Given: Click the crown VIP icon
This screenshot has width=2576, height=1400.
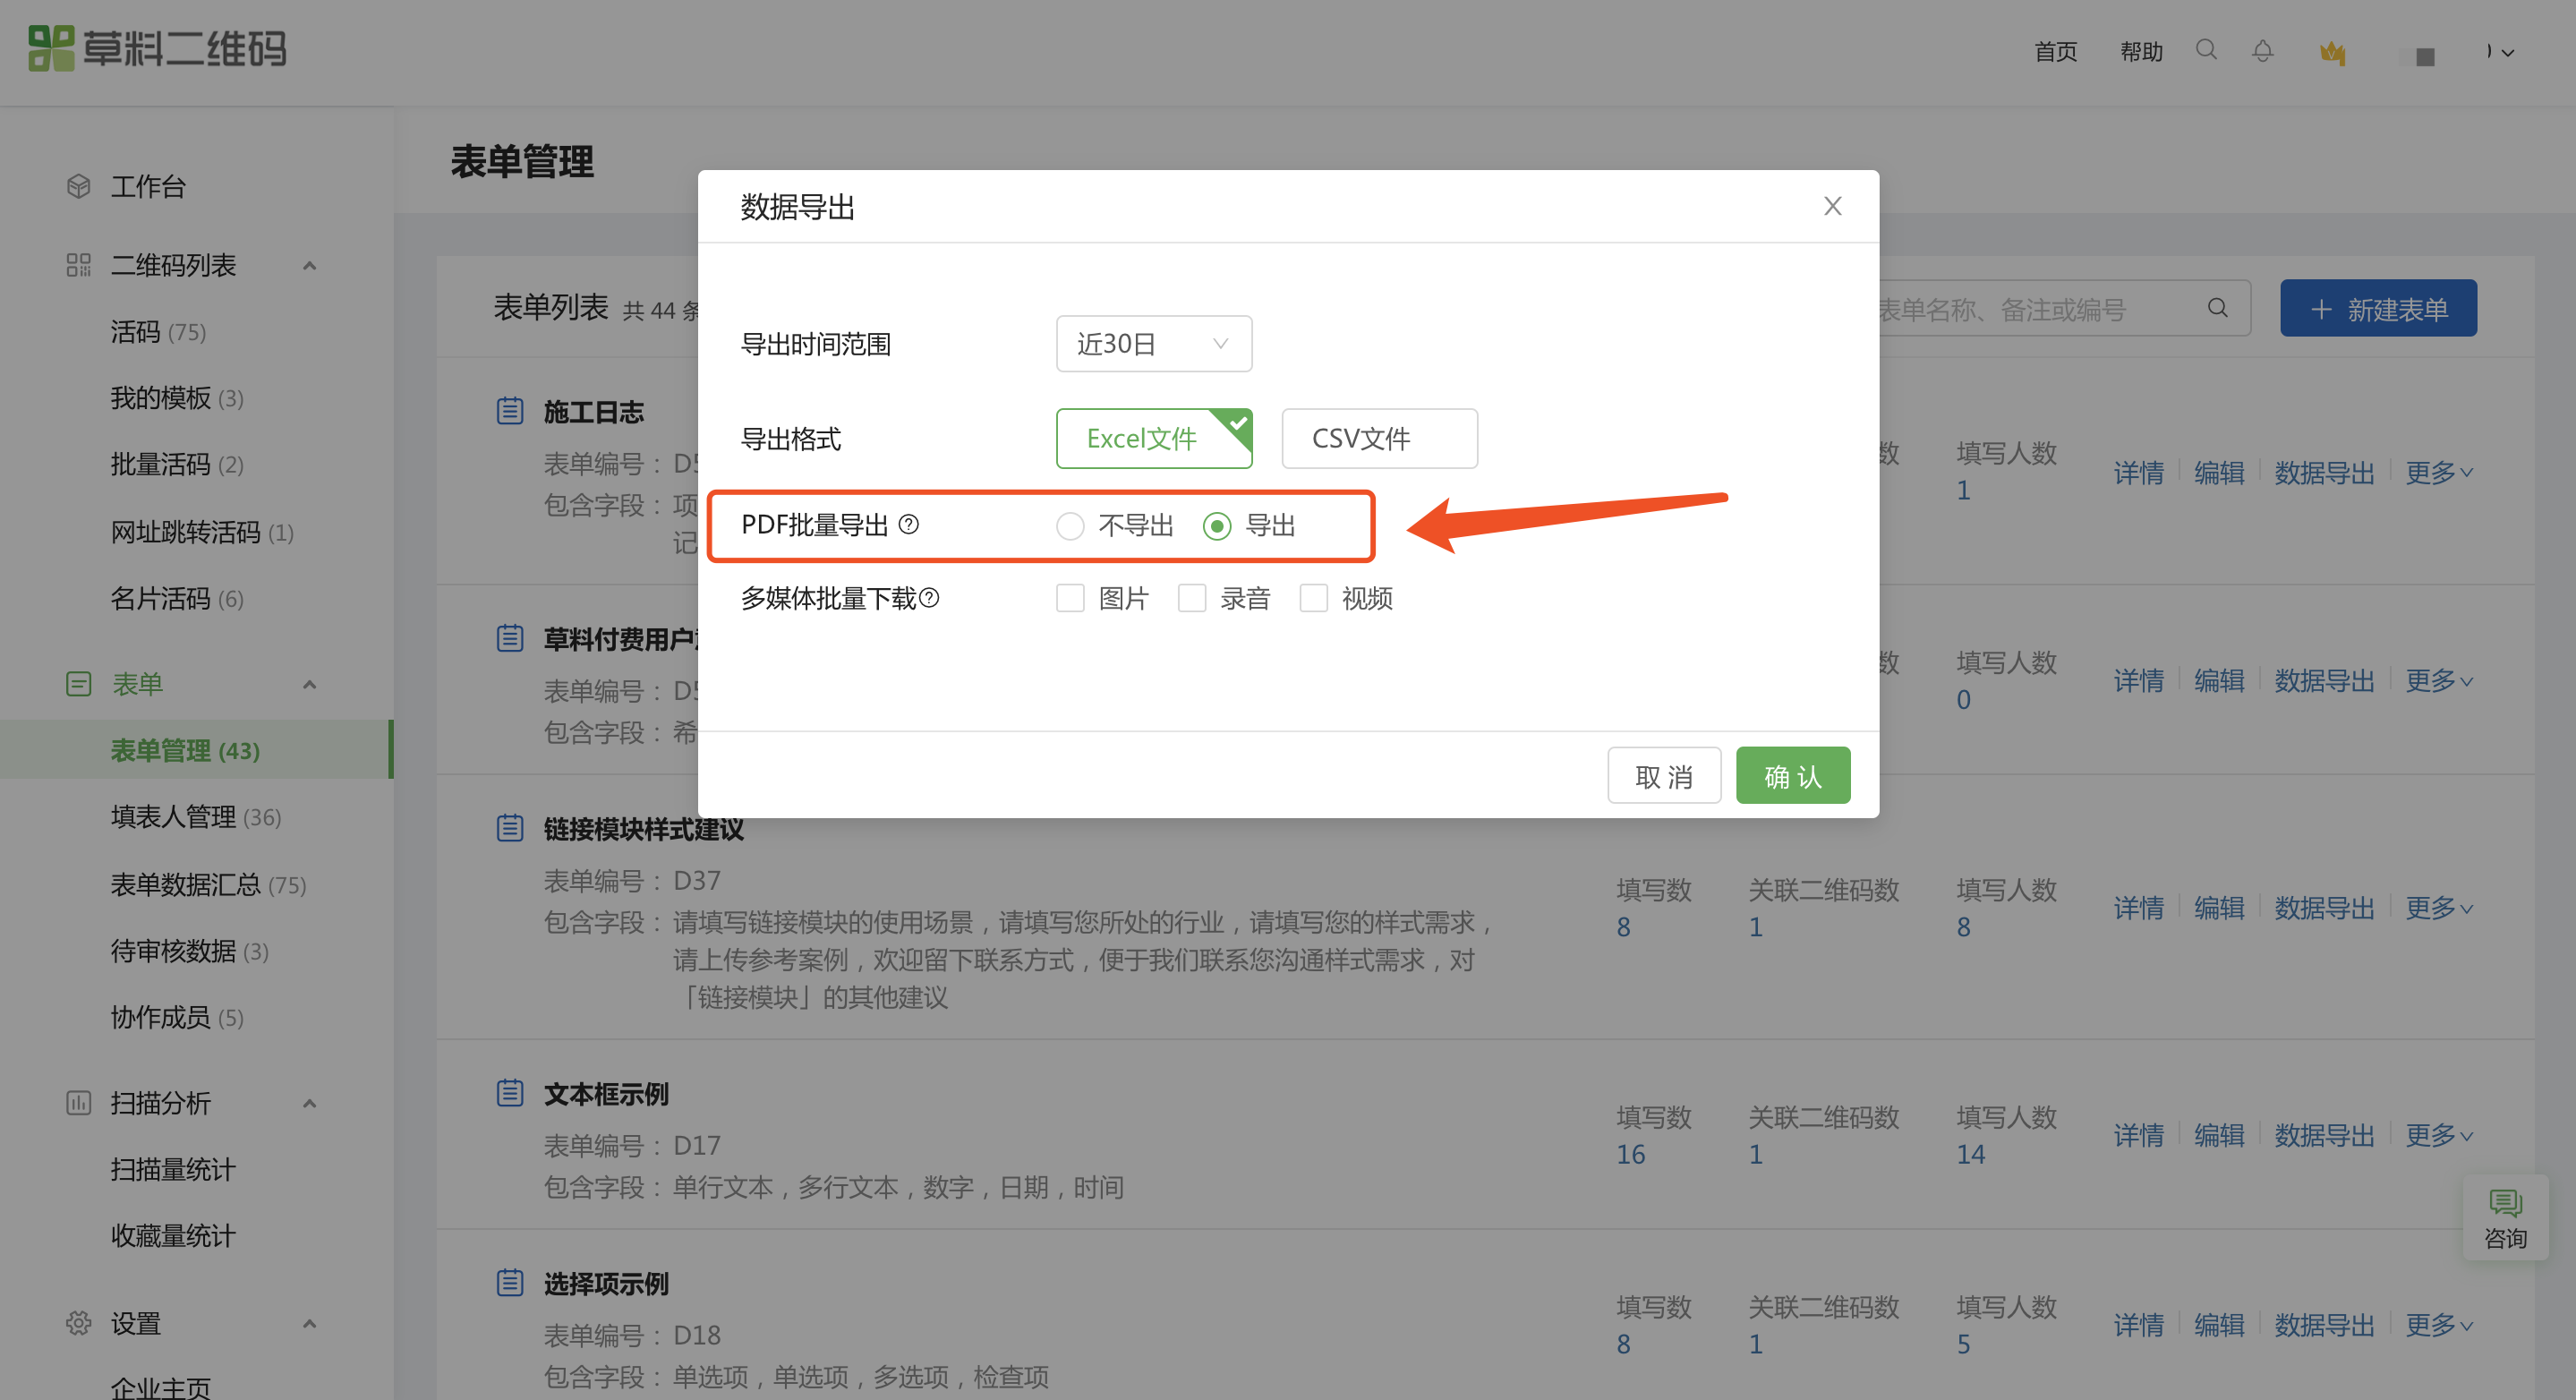Looking at the screenshot, I should click(2332, 51).
